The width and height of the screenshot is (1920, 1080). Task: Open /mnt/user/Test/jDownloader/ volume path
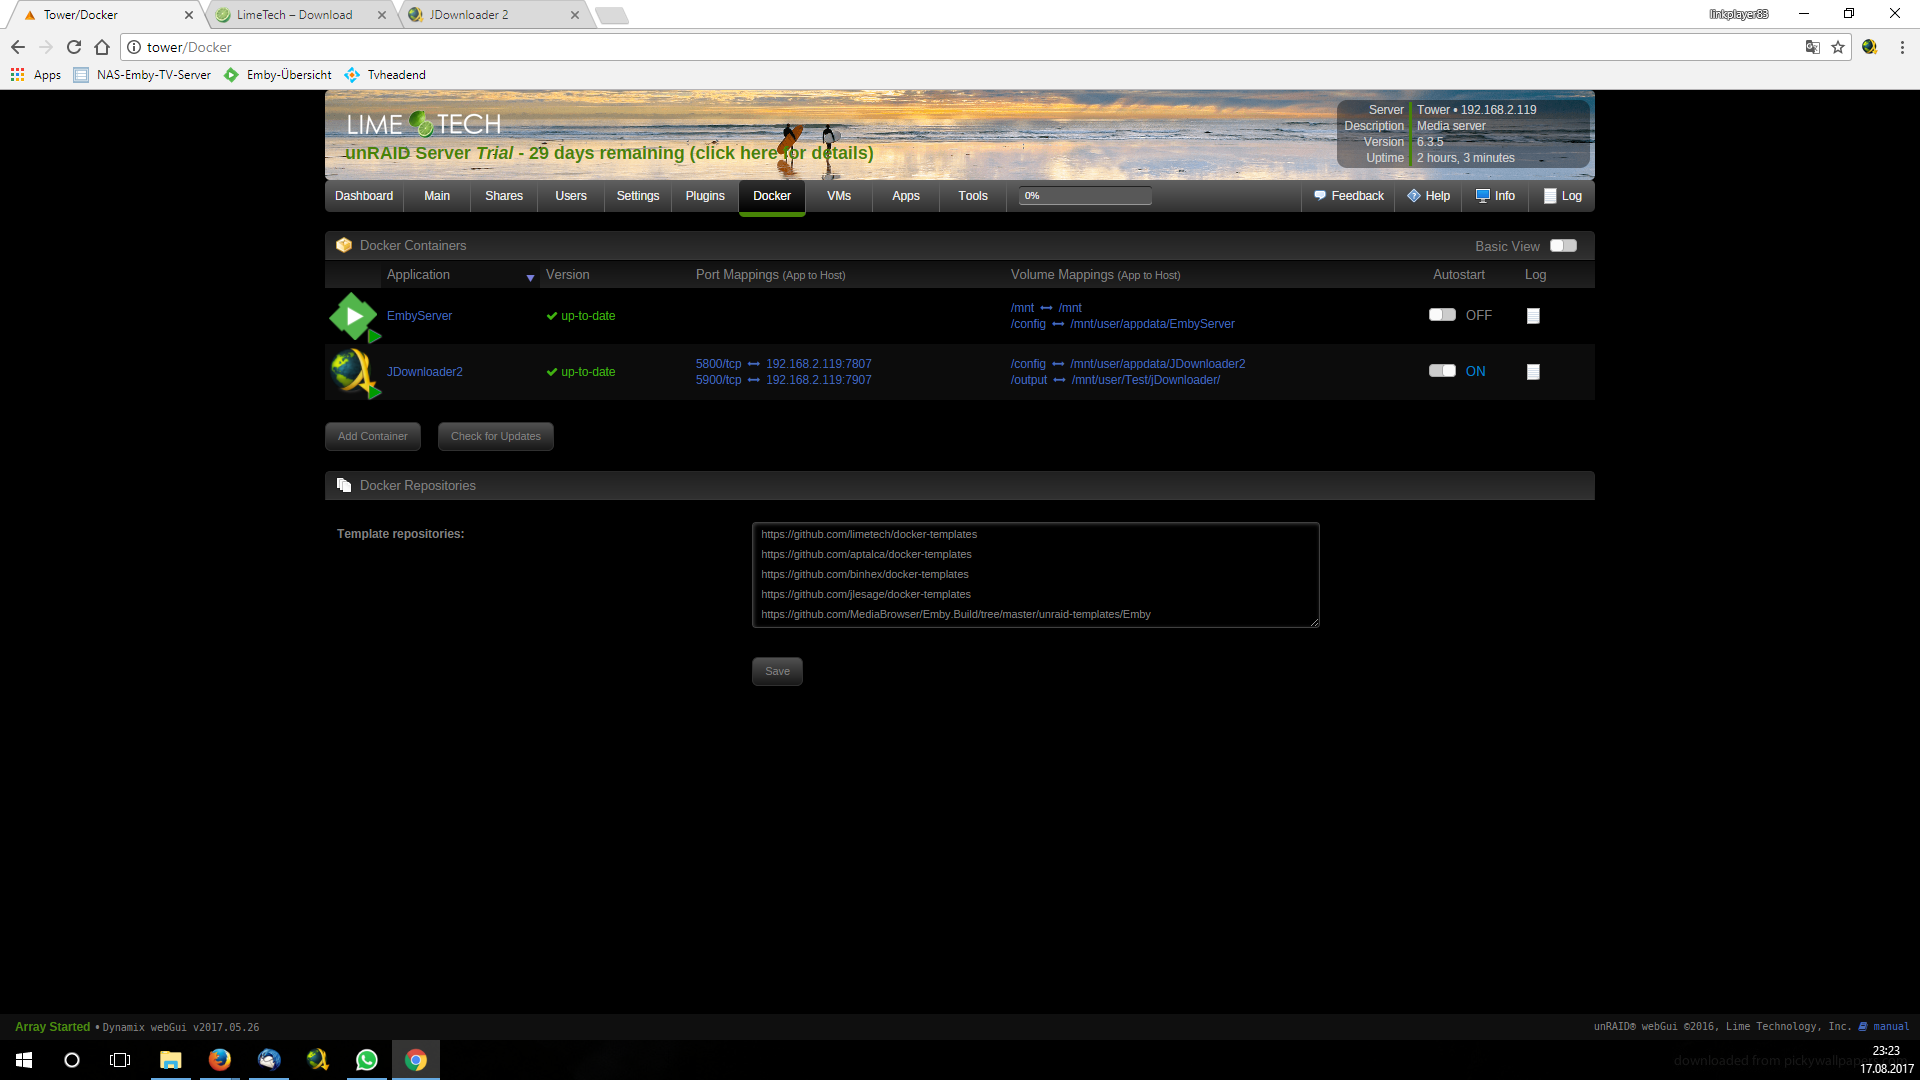[1145, 380]
